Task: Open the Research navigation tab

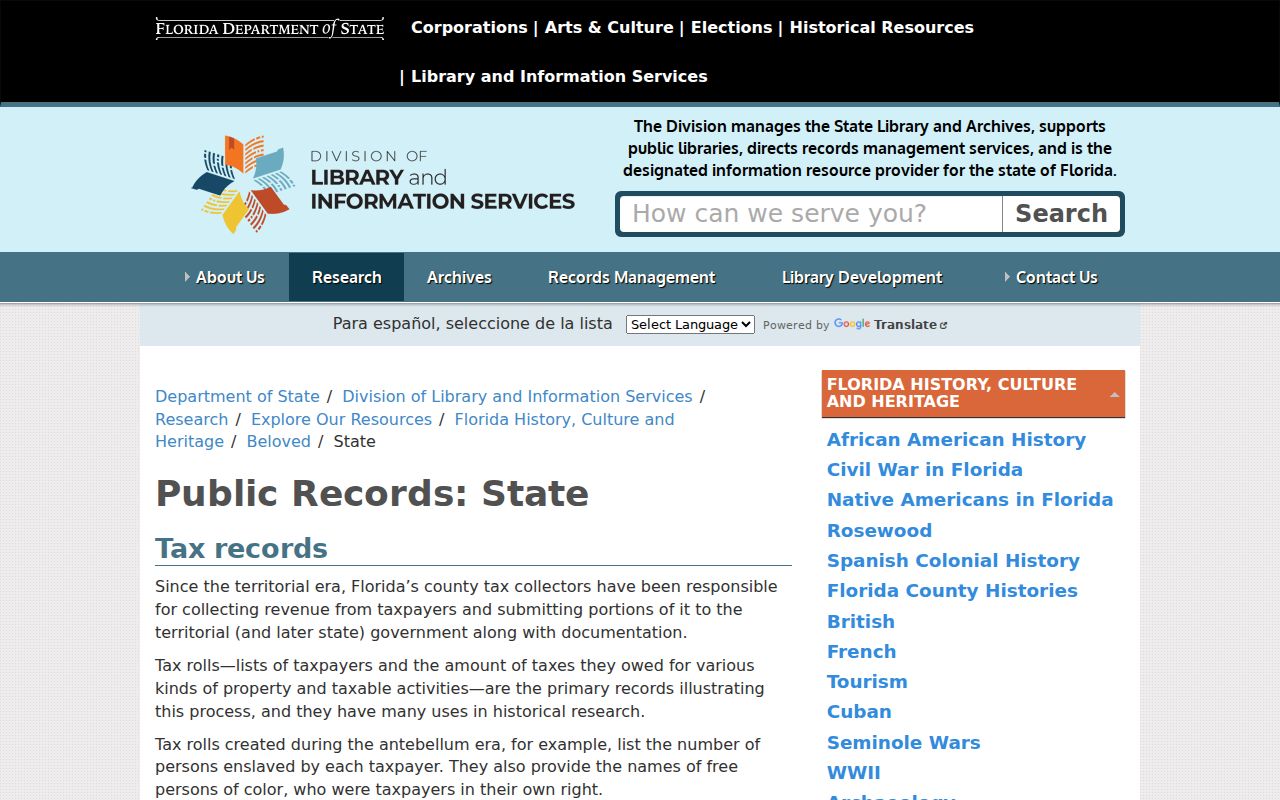Action: (346, 277)
